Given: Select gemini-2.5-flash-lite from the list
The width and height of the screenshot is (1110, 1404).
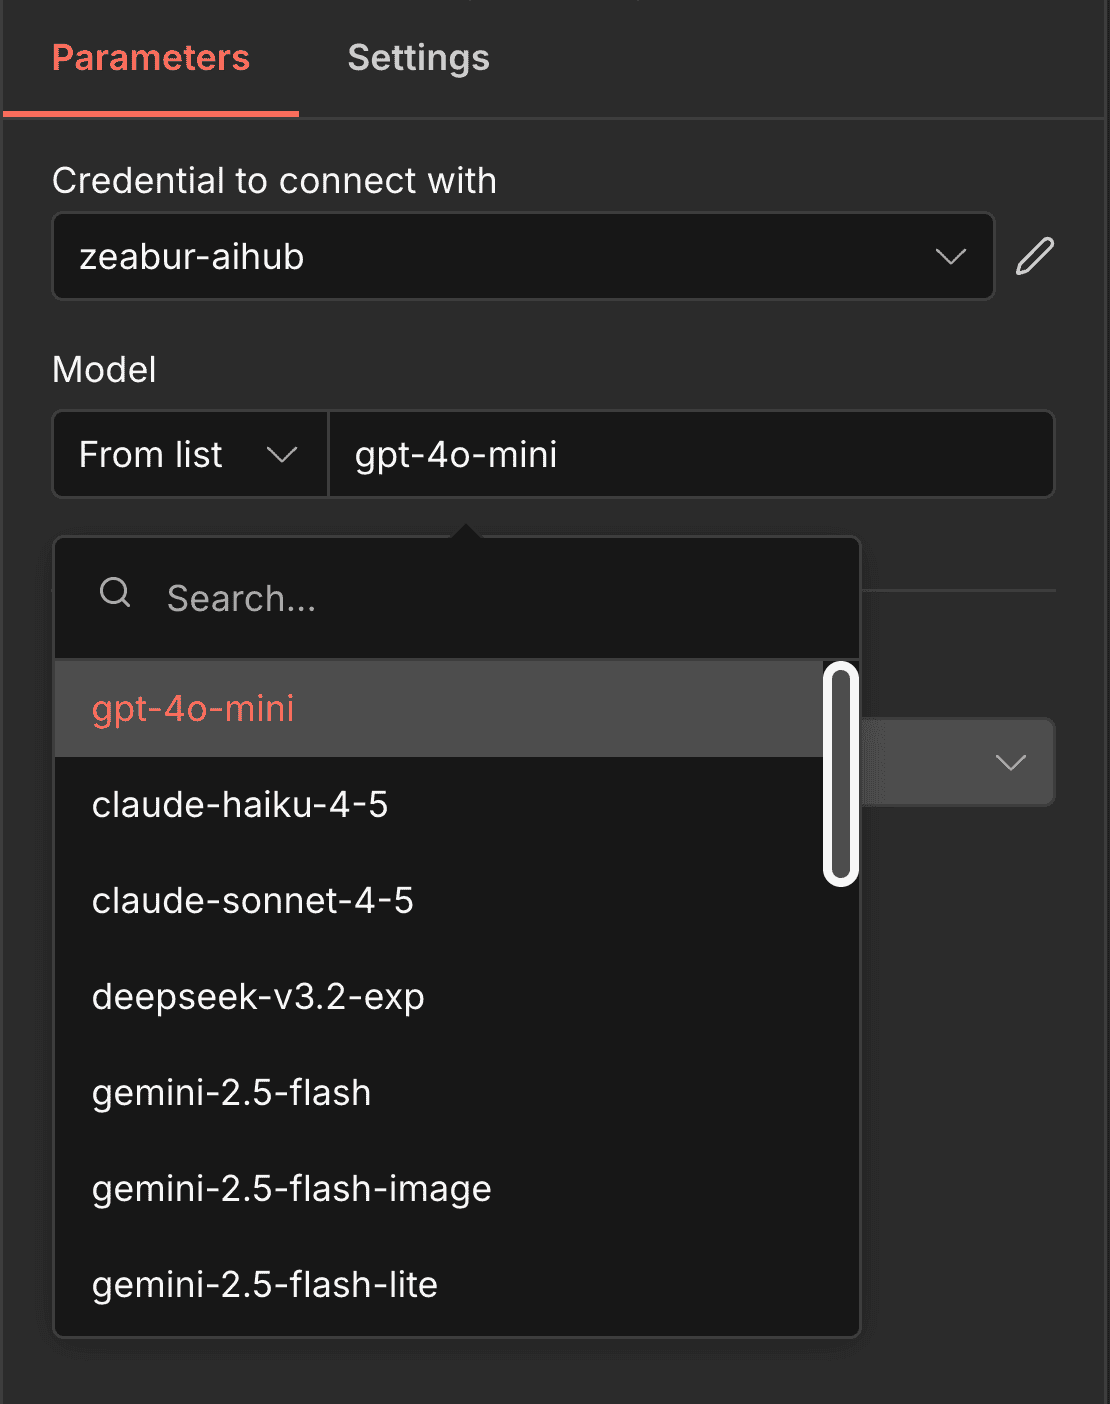Looking at the screenshot, I should point(264,1284).
